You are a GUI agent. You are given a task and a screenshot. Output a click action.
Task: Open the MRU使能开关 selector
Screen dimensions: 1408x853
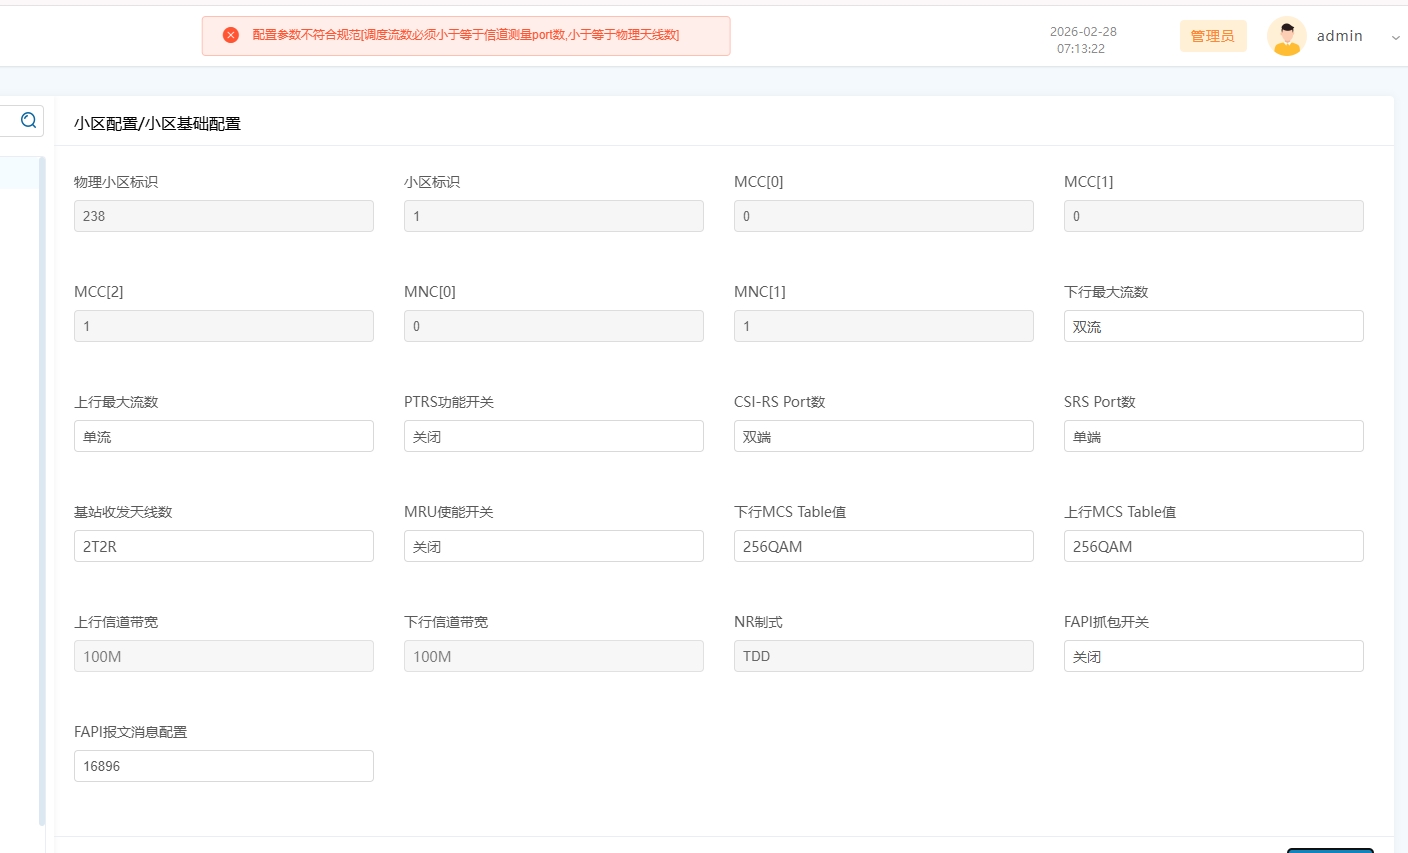coord(553,546)
